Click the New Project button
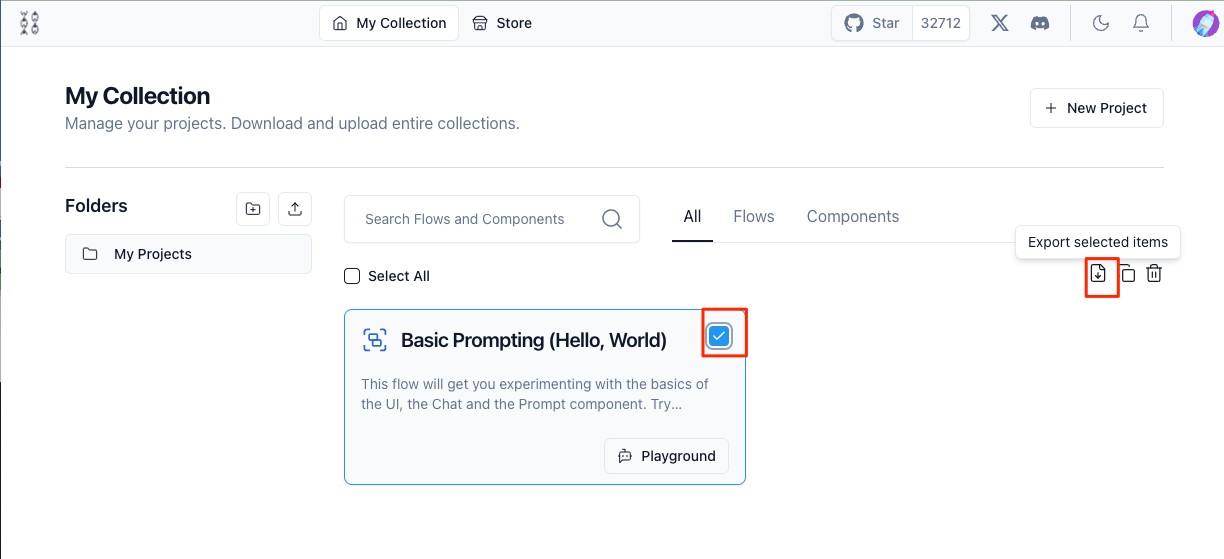The width and height of the screenshot is (1224, 559). click(1097, 108)
